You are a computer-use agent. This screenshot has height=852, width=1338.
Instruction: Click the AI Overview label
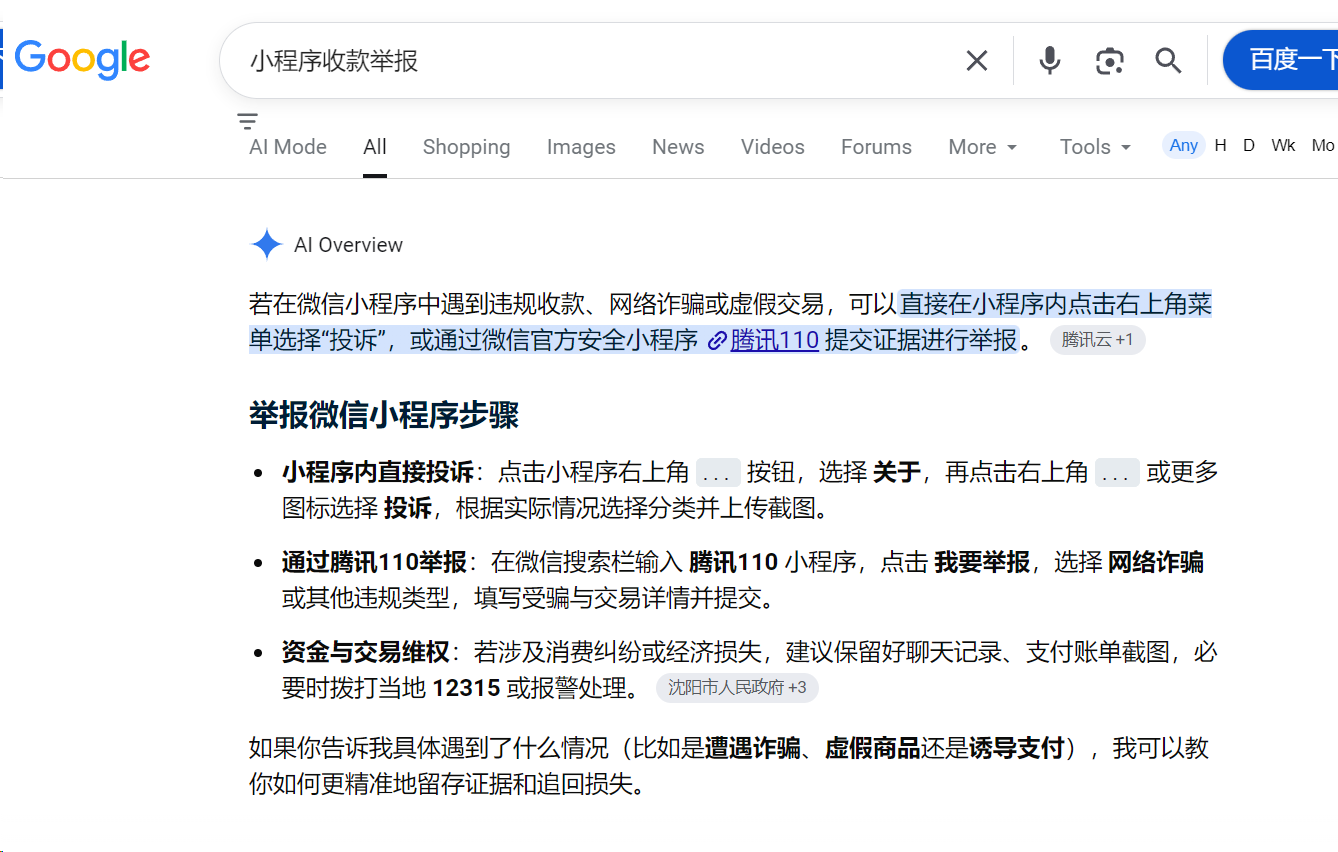pyautogui.click(x=348, y=245)
